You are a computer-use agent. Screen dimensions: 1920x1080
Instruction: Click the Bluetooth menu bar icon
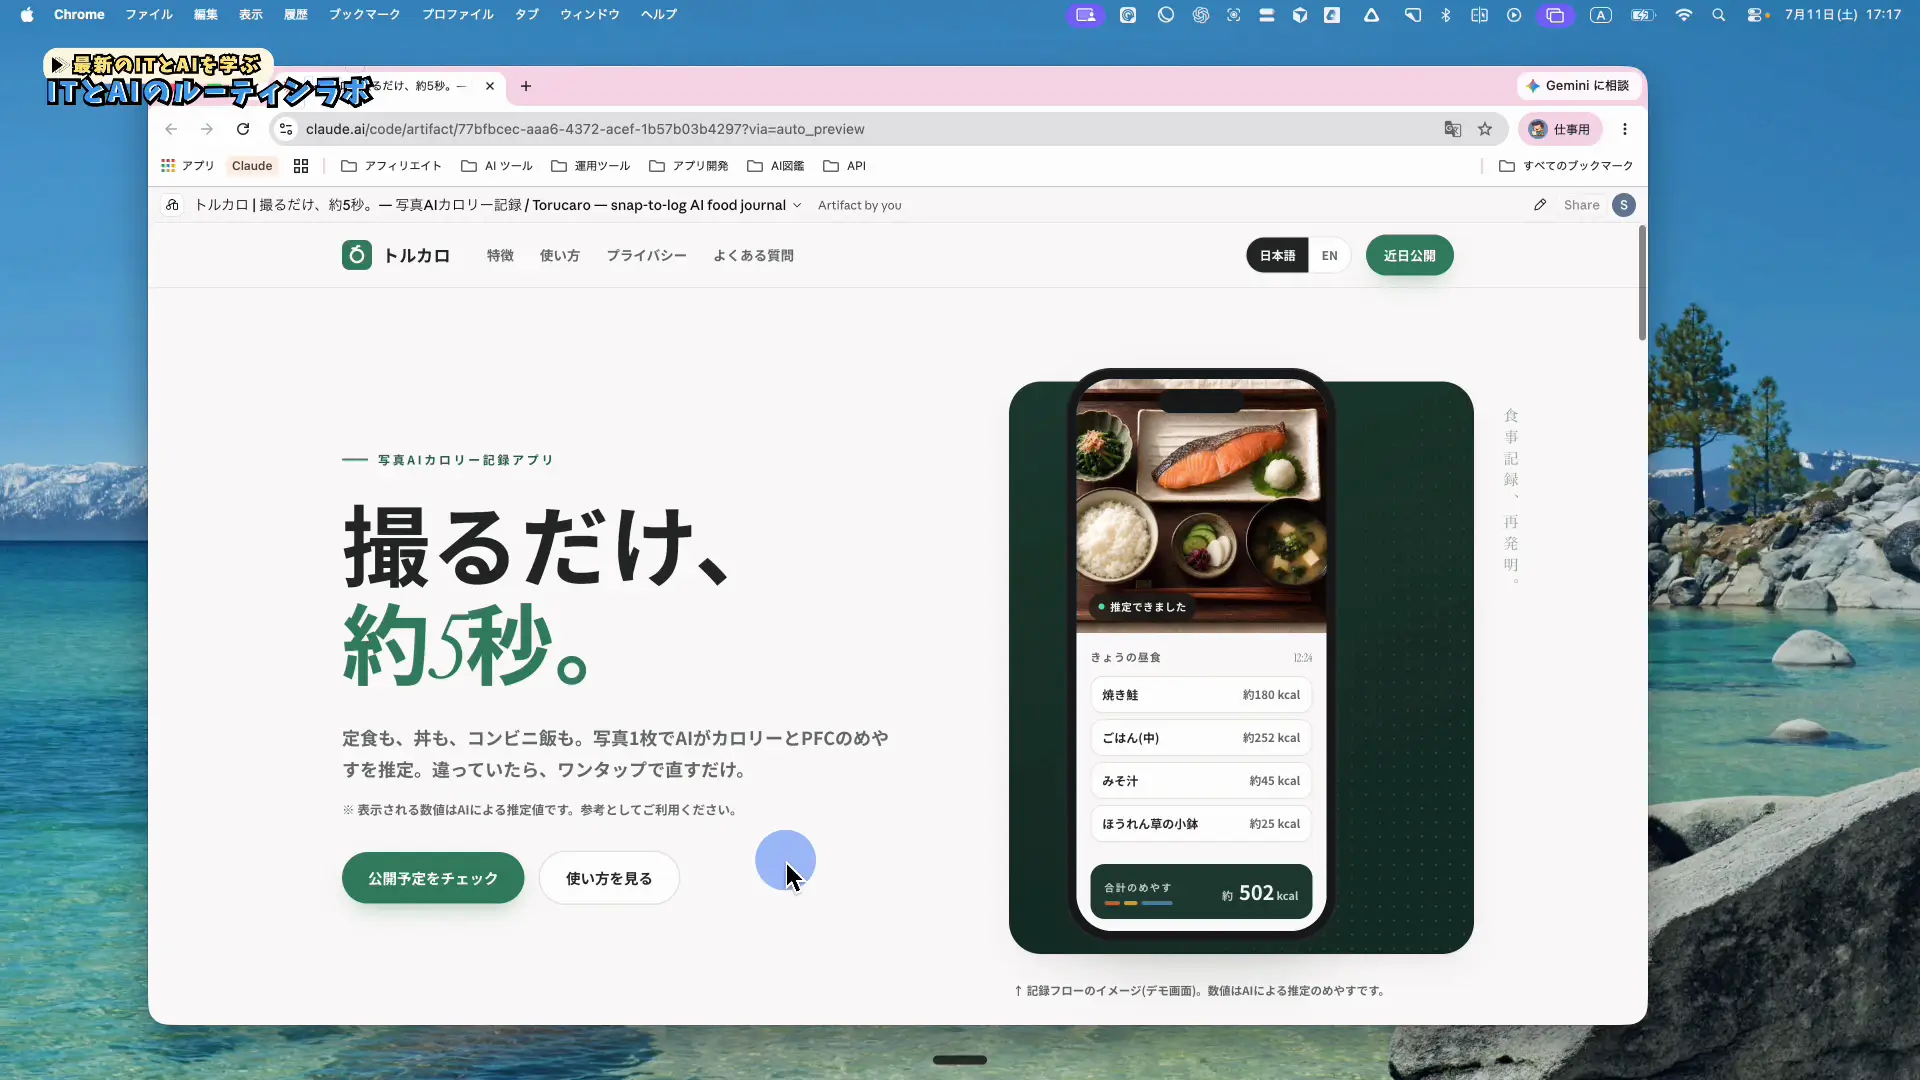click(x=1445, y=15)
